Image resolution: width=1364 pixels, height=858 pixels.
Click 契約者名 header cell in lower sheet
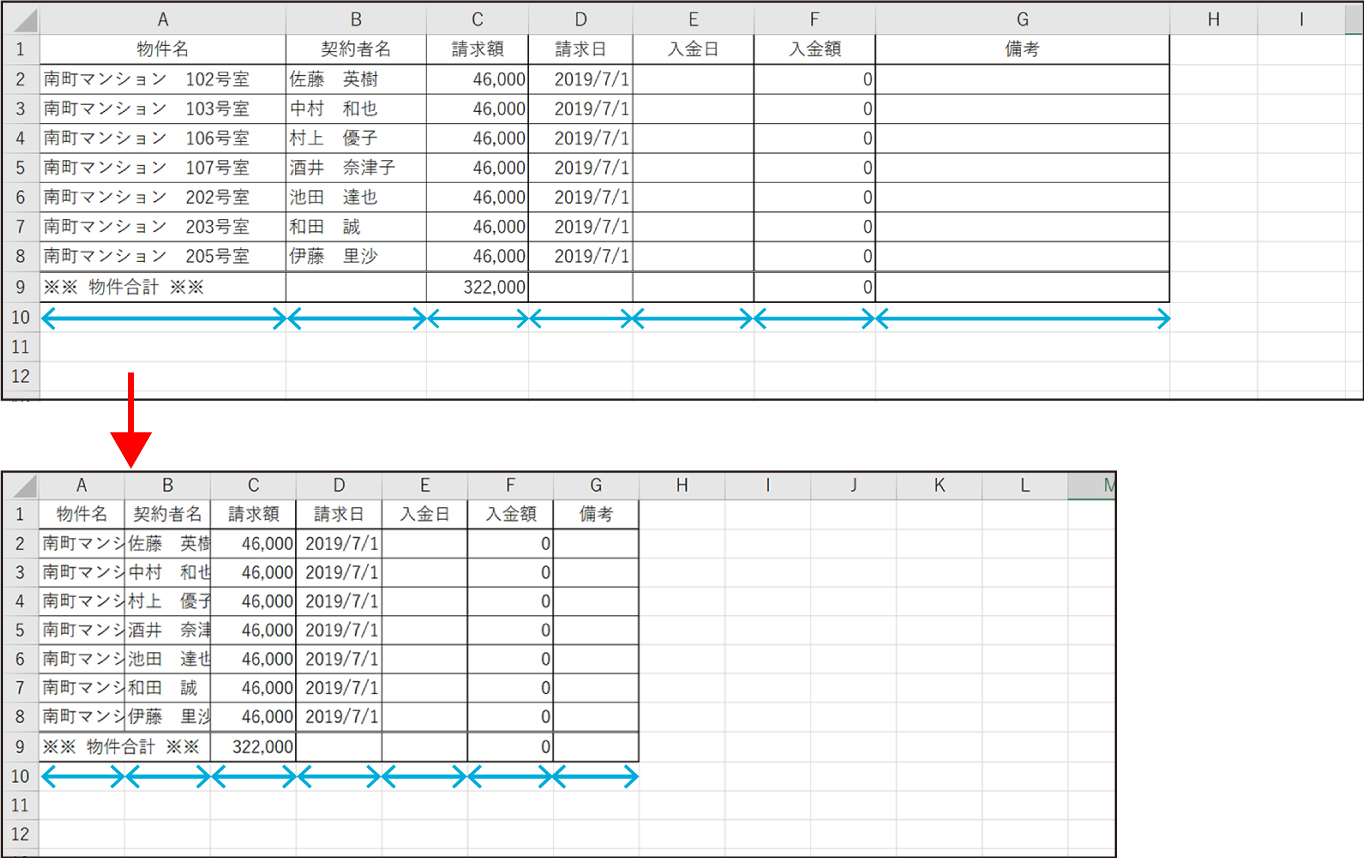[x=168, y=514]
